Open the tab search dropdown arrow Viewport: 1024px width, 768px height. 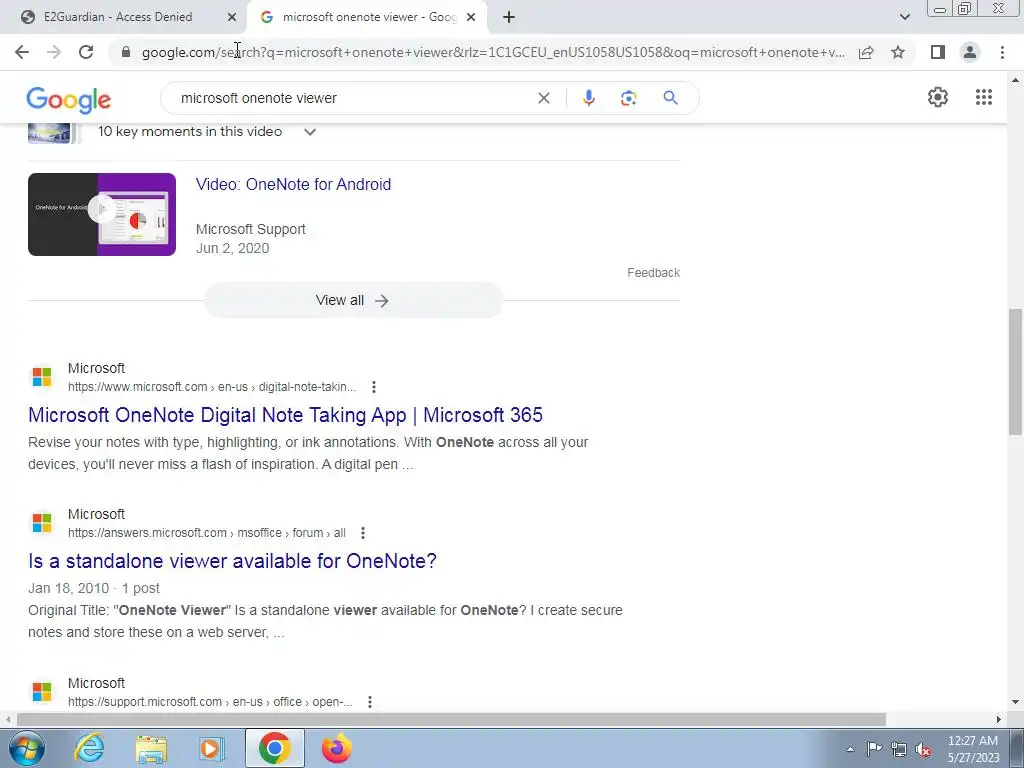tap(904, 17)
